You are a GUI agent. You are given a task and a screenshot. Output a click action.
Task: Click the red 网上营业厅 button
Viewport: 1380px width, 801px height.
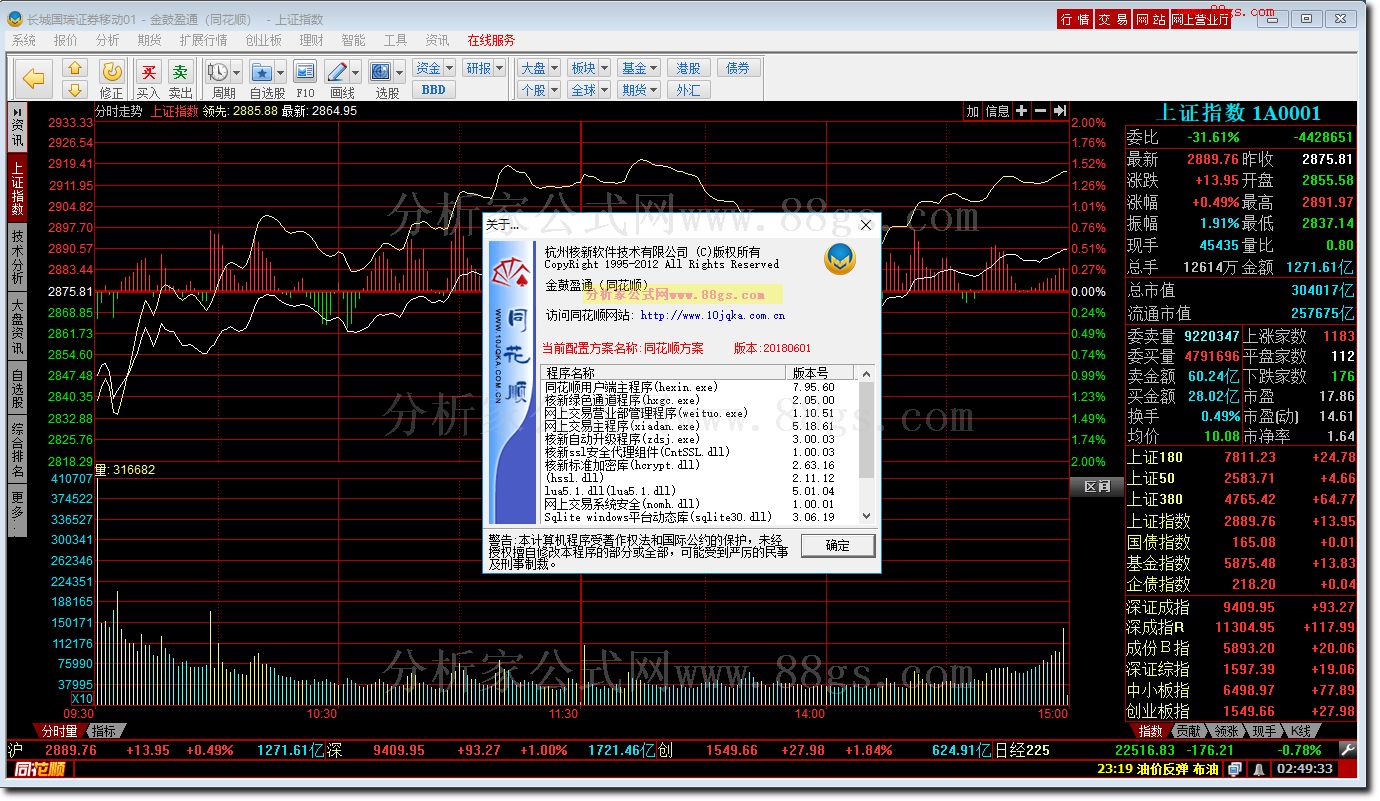[x=1200, y=19]
